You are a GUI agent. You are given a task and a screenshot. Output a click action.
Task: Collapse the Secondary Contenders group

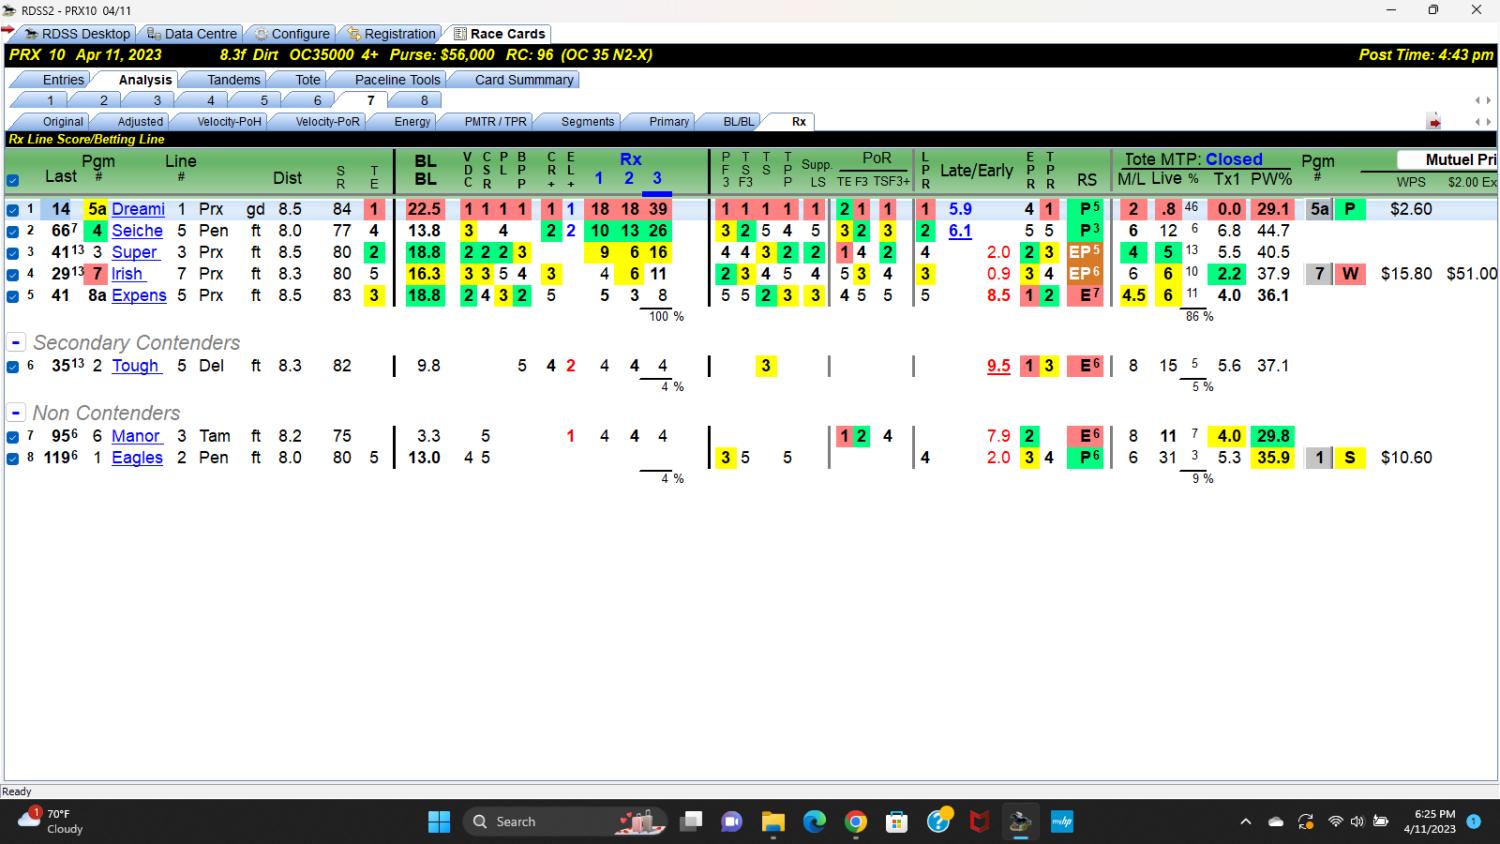click(x=16, y=342)
